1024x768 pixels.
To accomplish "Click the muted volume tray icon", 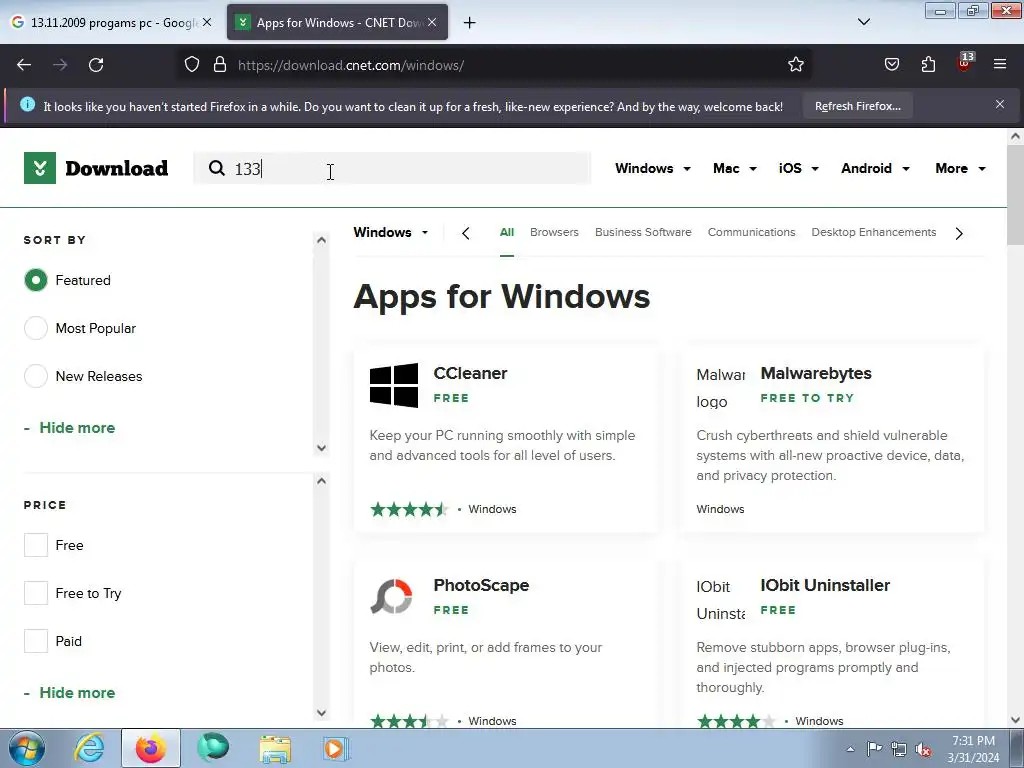I will tap(923, 750).
